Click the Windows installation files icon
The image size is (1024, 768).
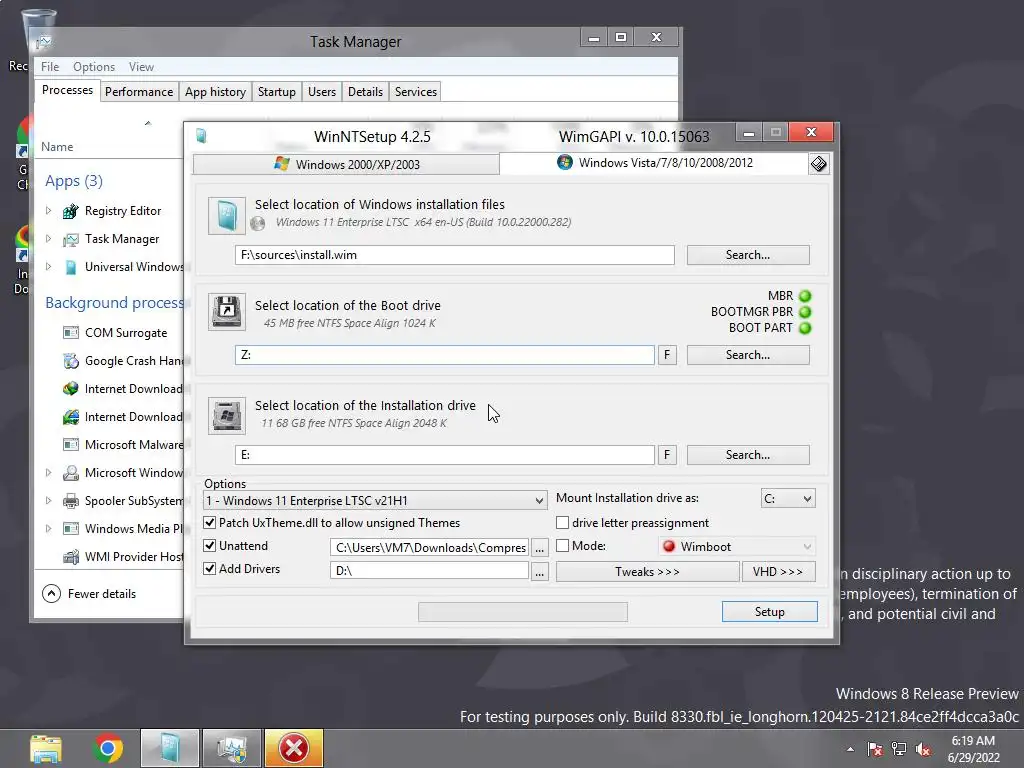pos(227,216)
